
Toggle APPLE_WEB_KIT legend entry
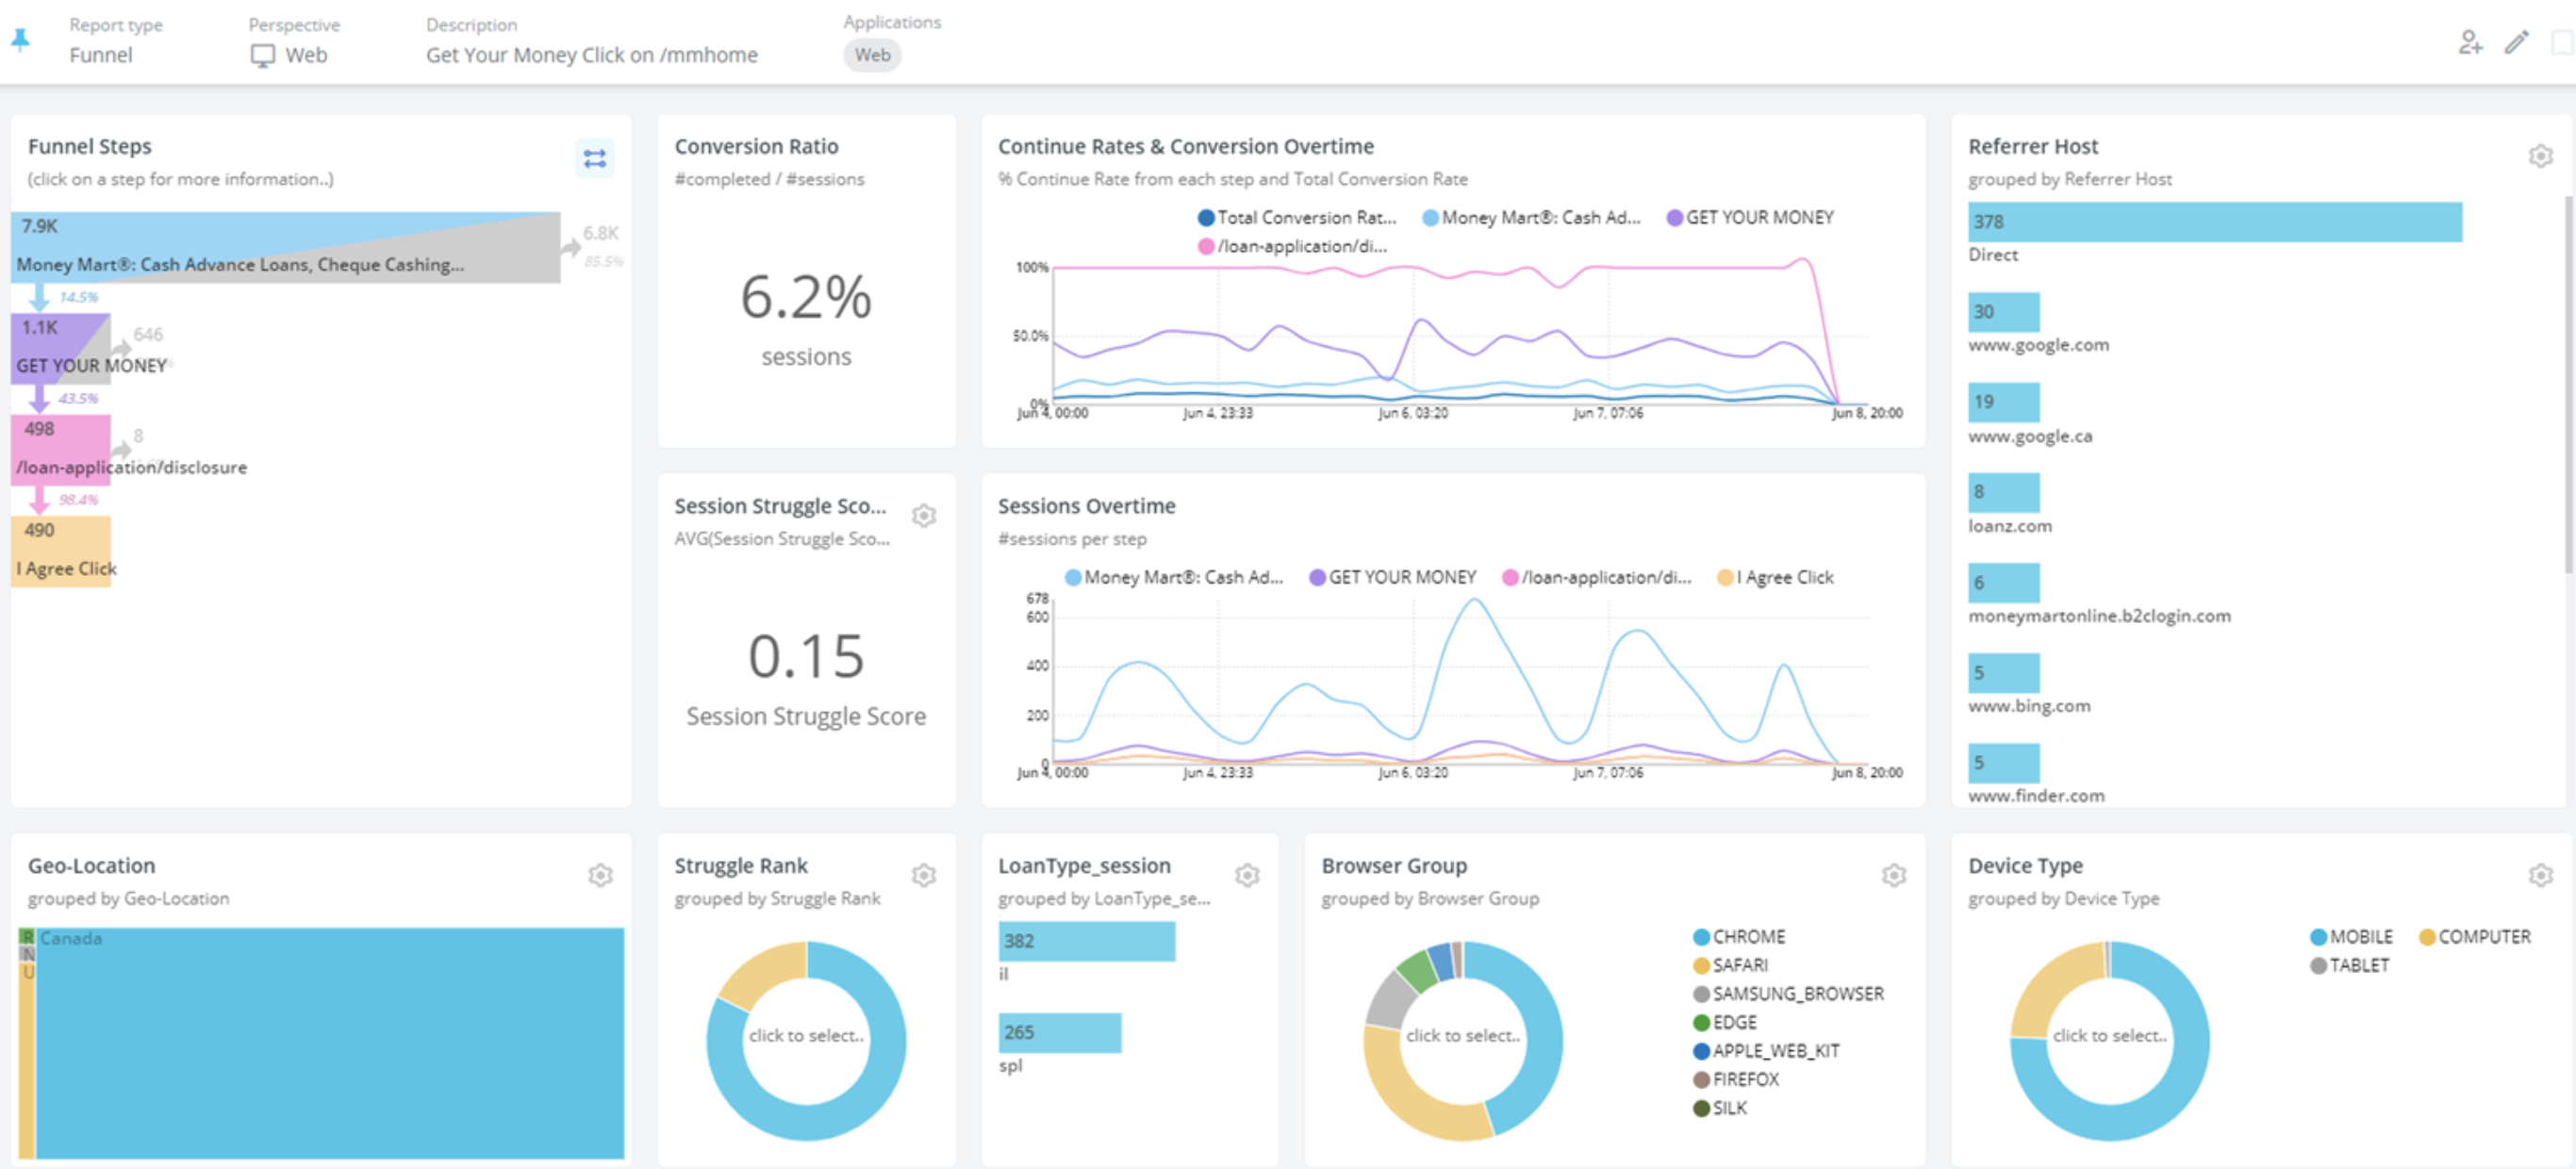point(1766,1051)
